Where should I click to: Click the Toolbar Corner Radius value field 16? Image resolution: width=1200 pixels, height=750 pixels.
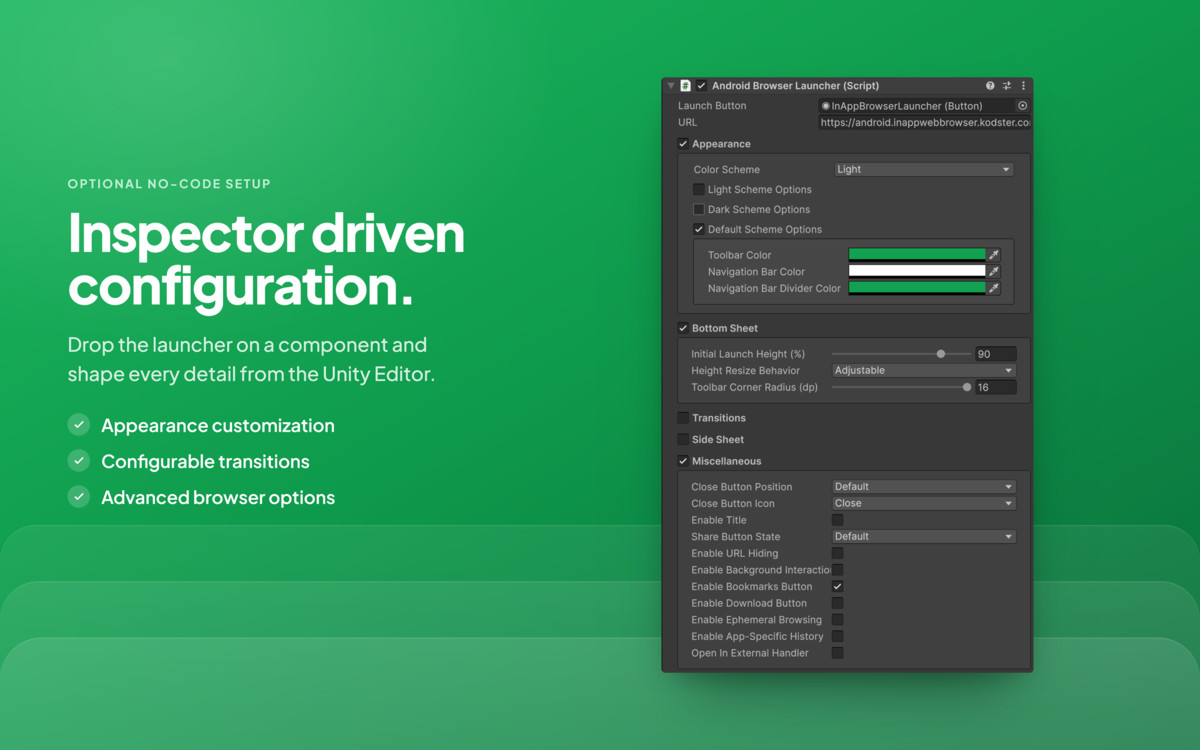pos(996,387)
